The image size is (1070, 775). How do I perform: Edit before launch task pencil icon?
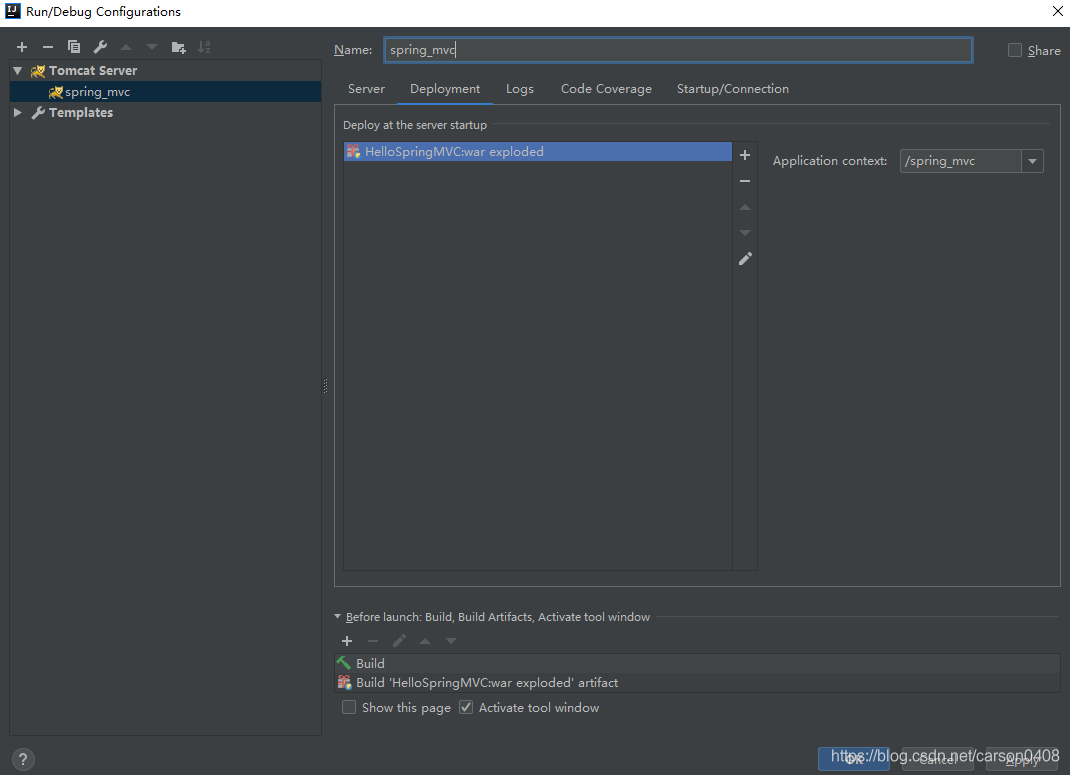[x=399, y=641]
